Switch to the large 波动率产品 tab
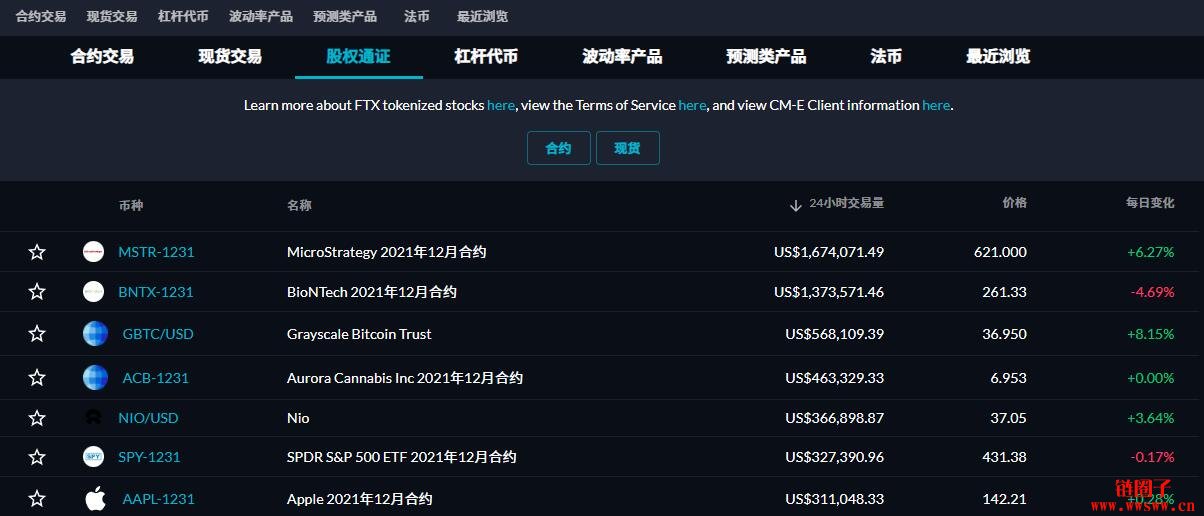This screenshot has height=516, width=1204. click(x=622, y=57)
